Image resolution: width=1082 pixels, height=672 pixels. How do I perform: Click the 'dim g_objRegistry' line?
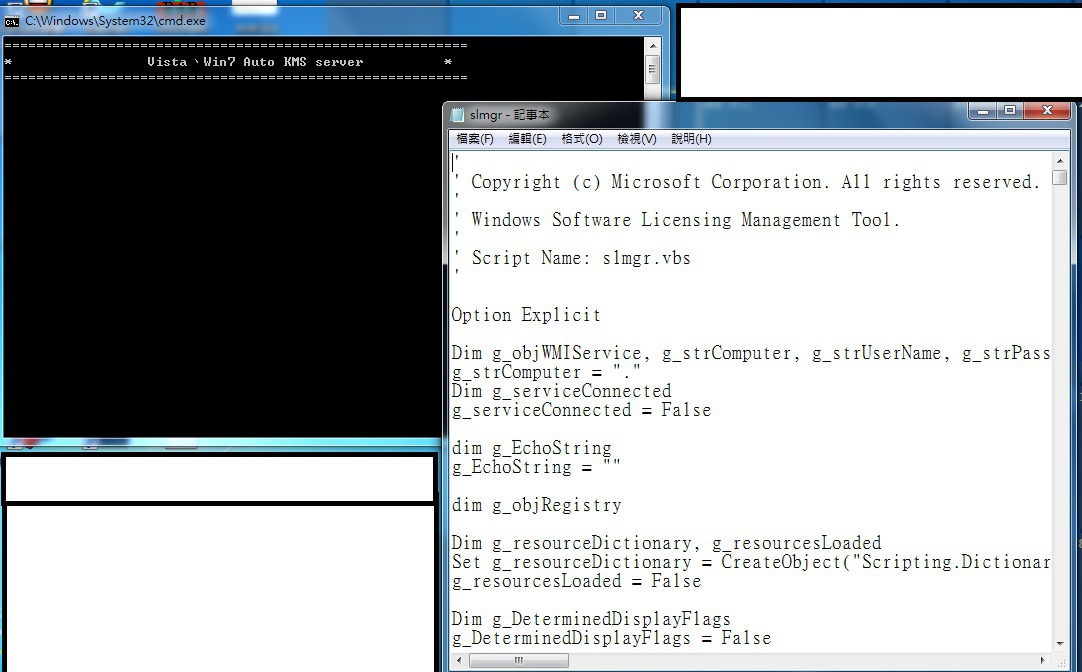537,506
